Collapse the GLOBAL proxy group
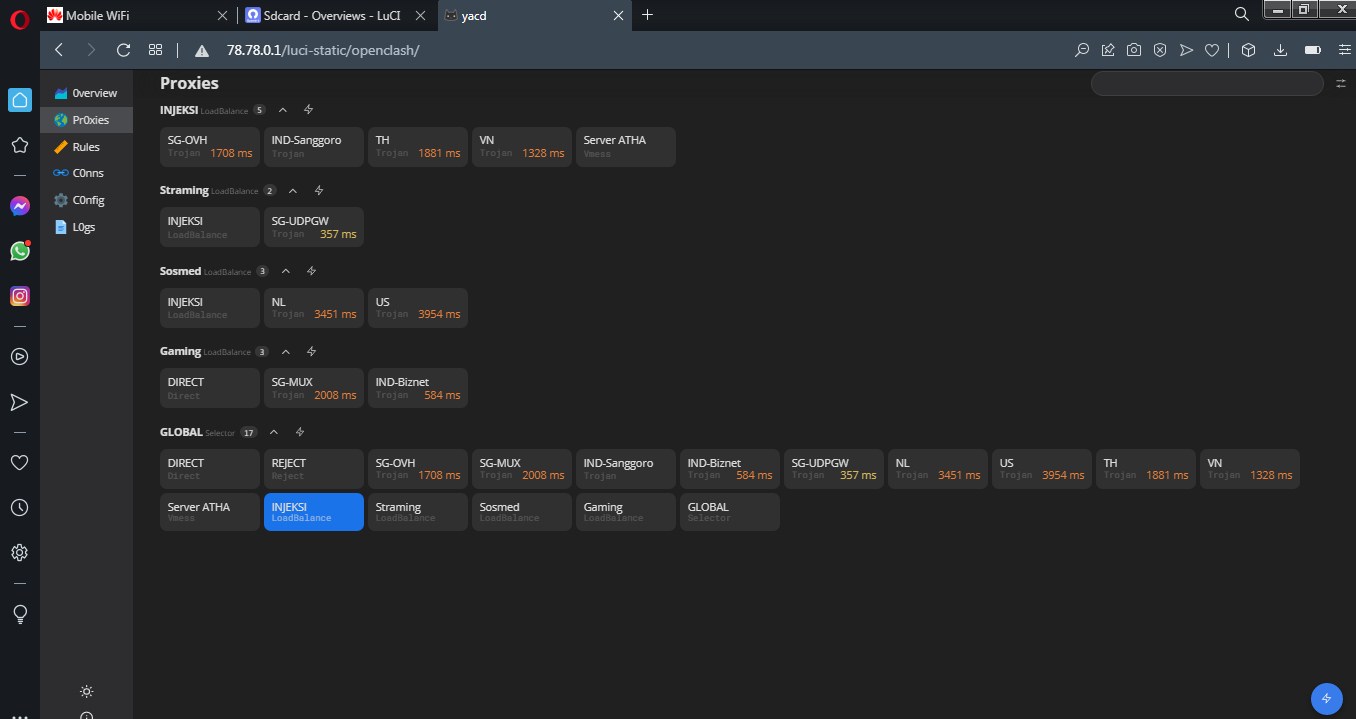Image resolution: width=1356 pixels, height=719 pixels. click(x=274, y=432)
